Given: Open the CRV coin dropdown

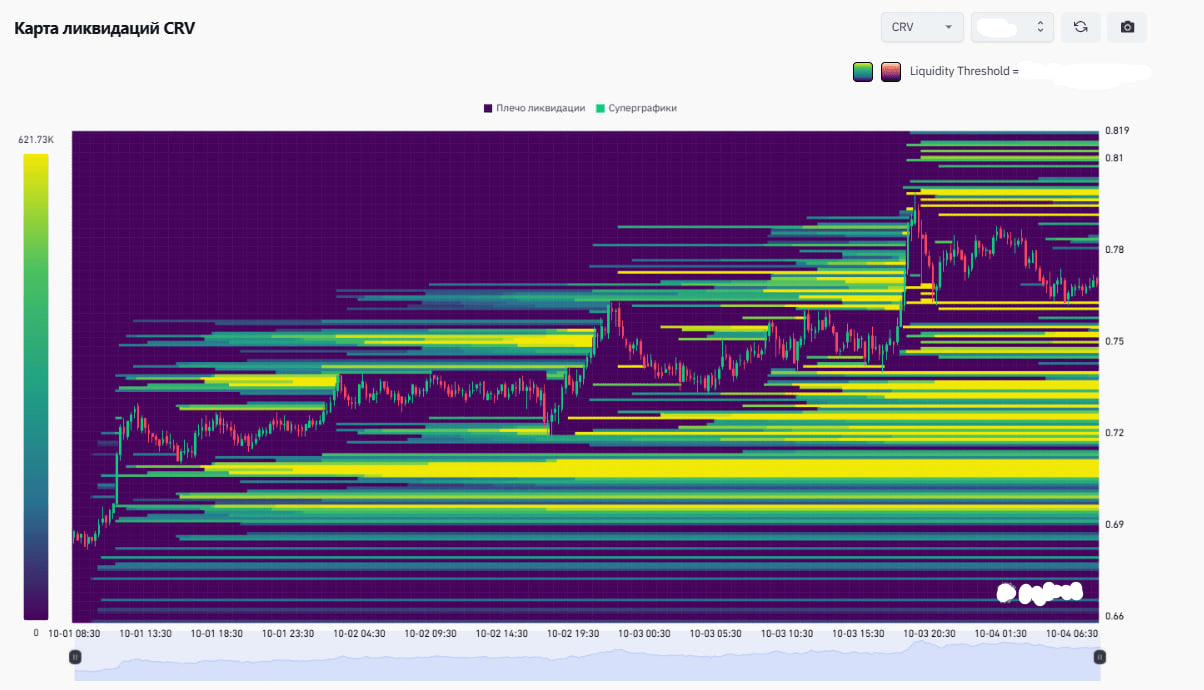Looking at the screenshot, I should pos(922,27).
